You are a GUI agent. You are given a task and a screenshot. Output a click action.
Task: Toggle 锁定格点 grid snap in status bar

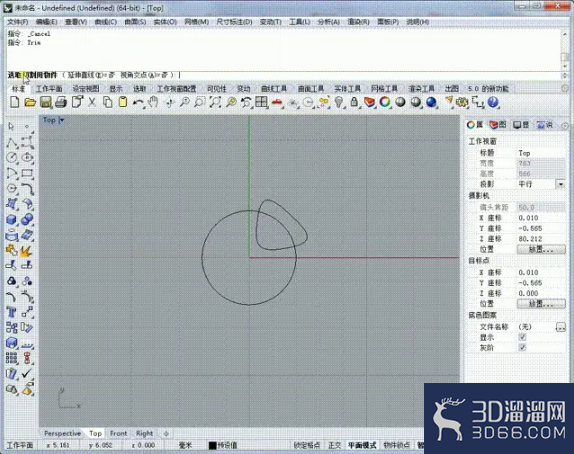pos(307,445)
